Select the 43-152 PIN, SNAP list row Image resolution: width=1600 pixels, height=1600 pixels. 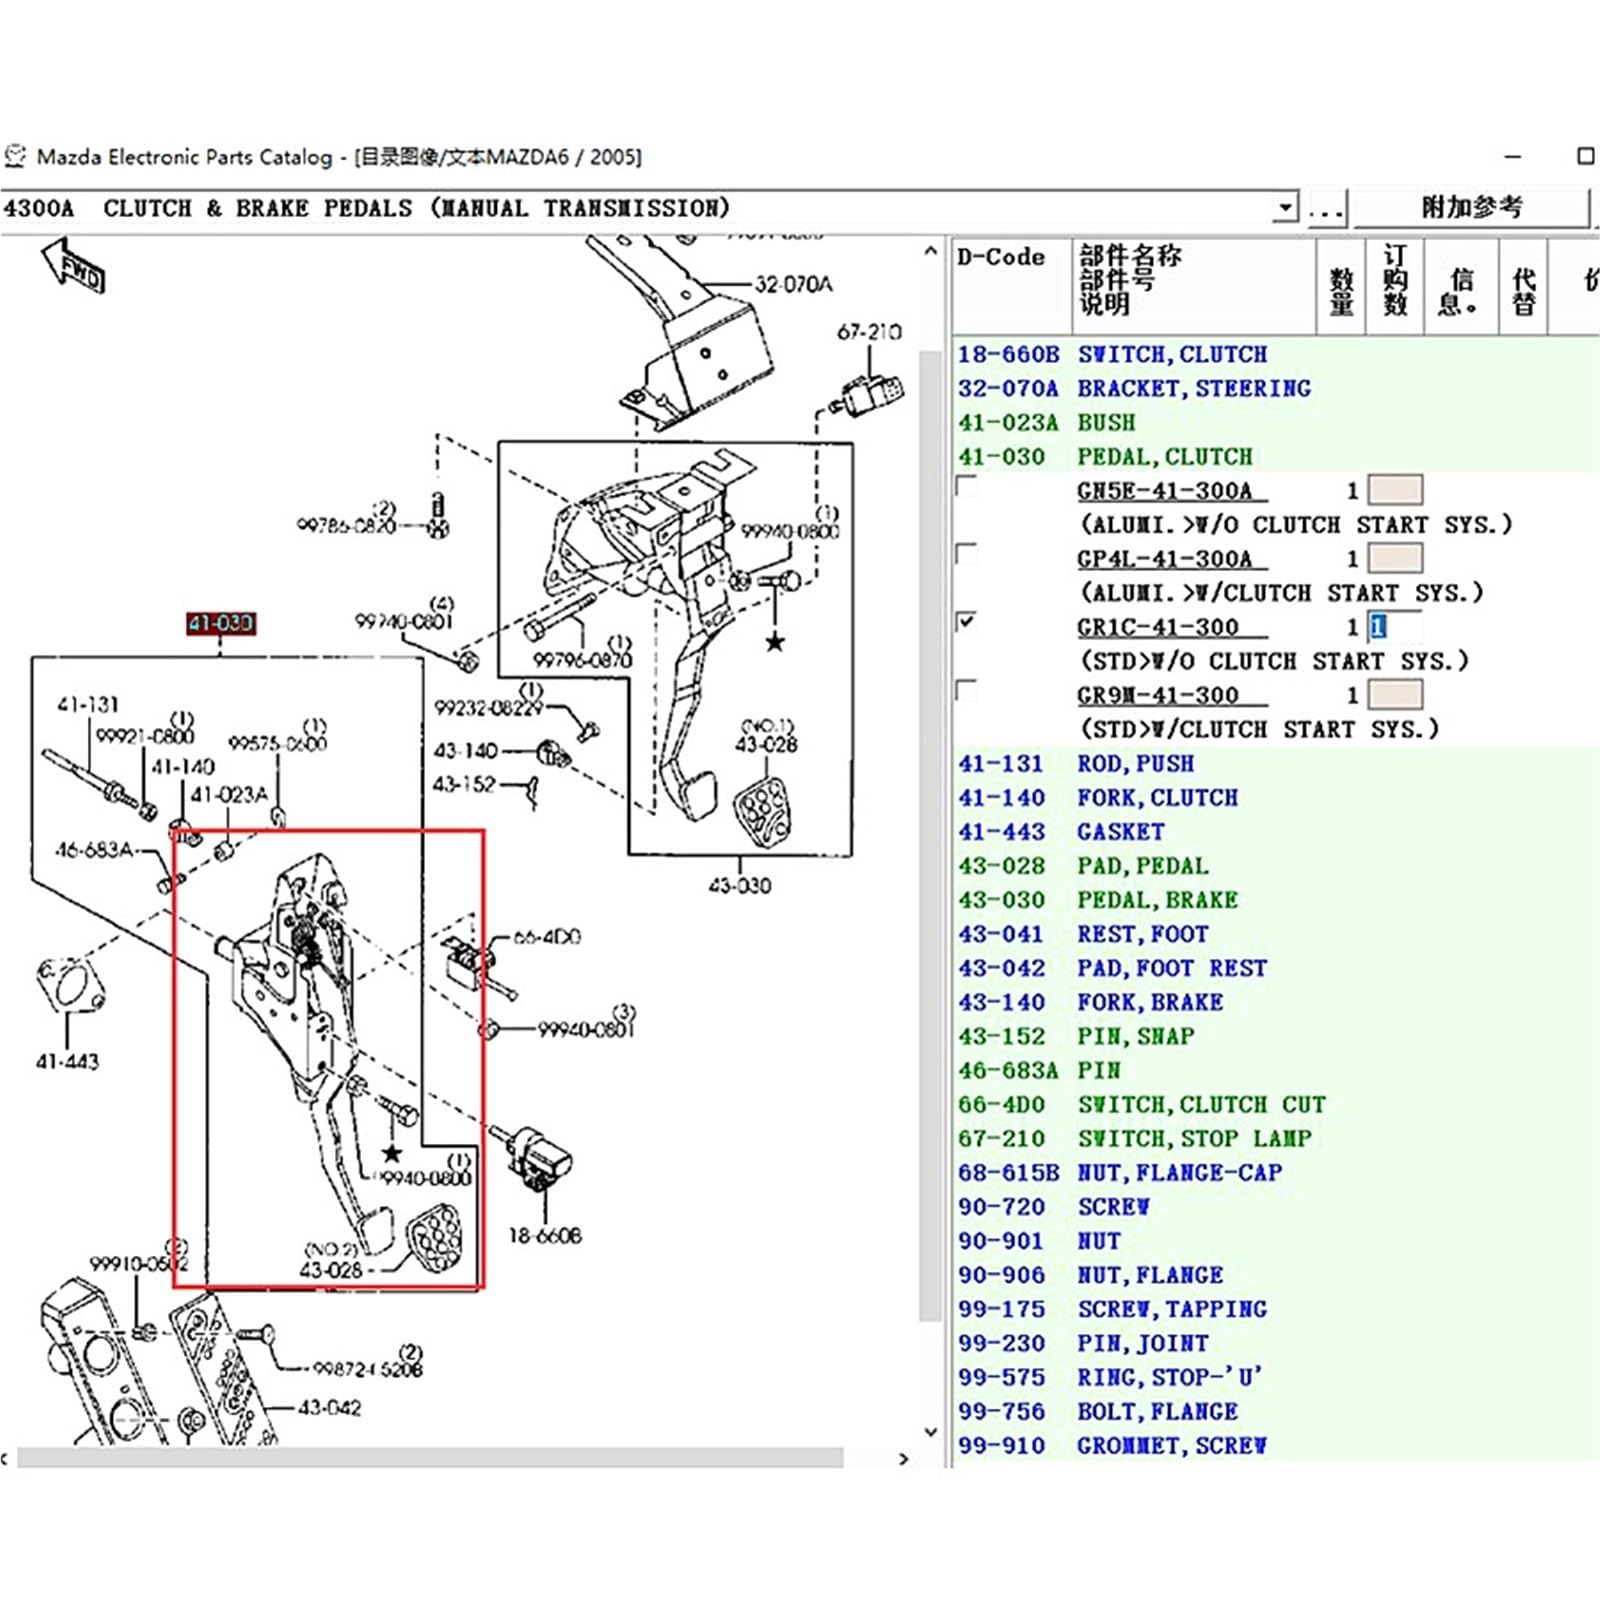(x=1276, y=1035)
